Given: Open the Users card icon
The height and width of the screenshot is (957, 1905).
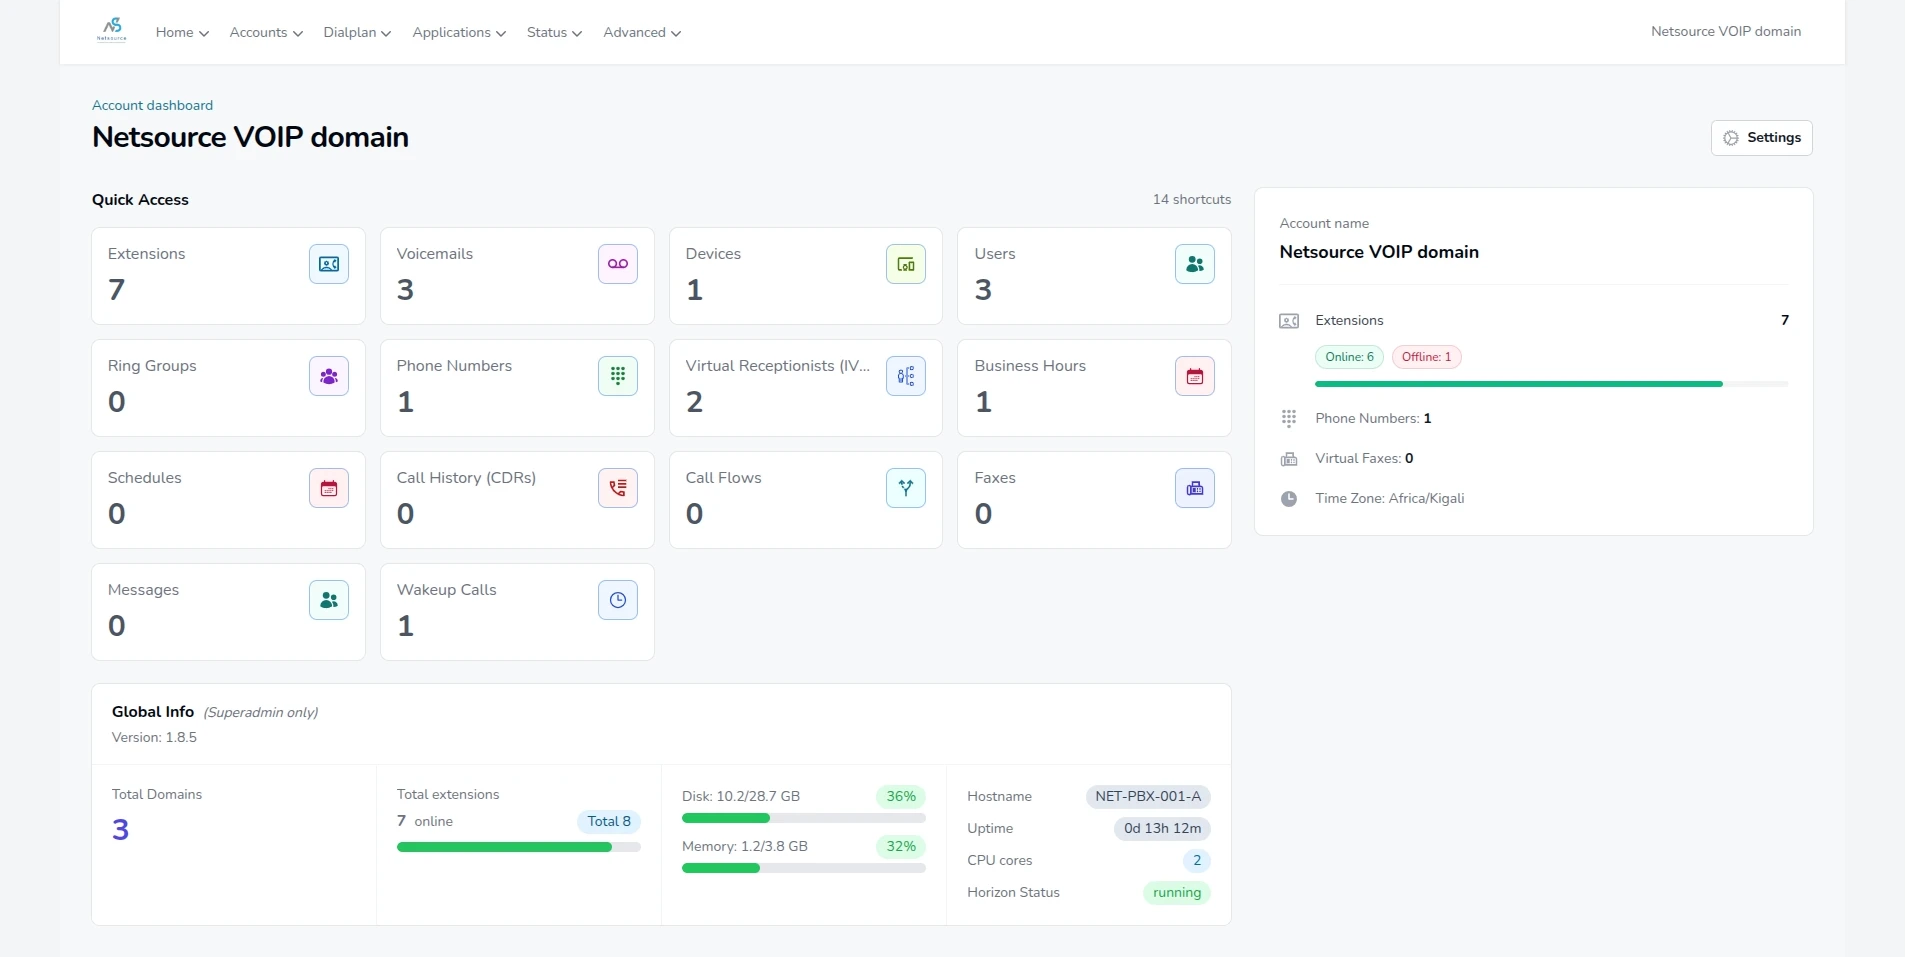Looking at the screenshot, I should pos(1195,264).
